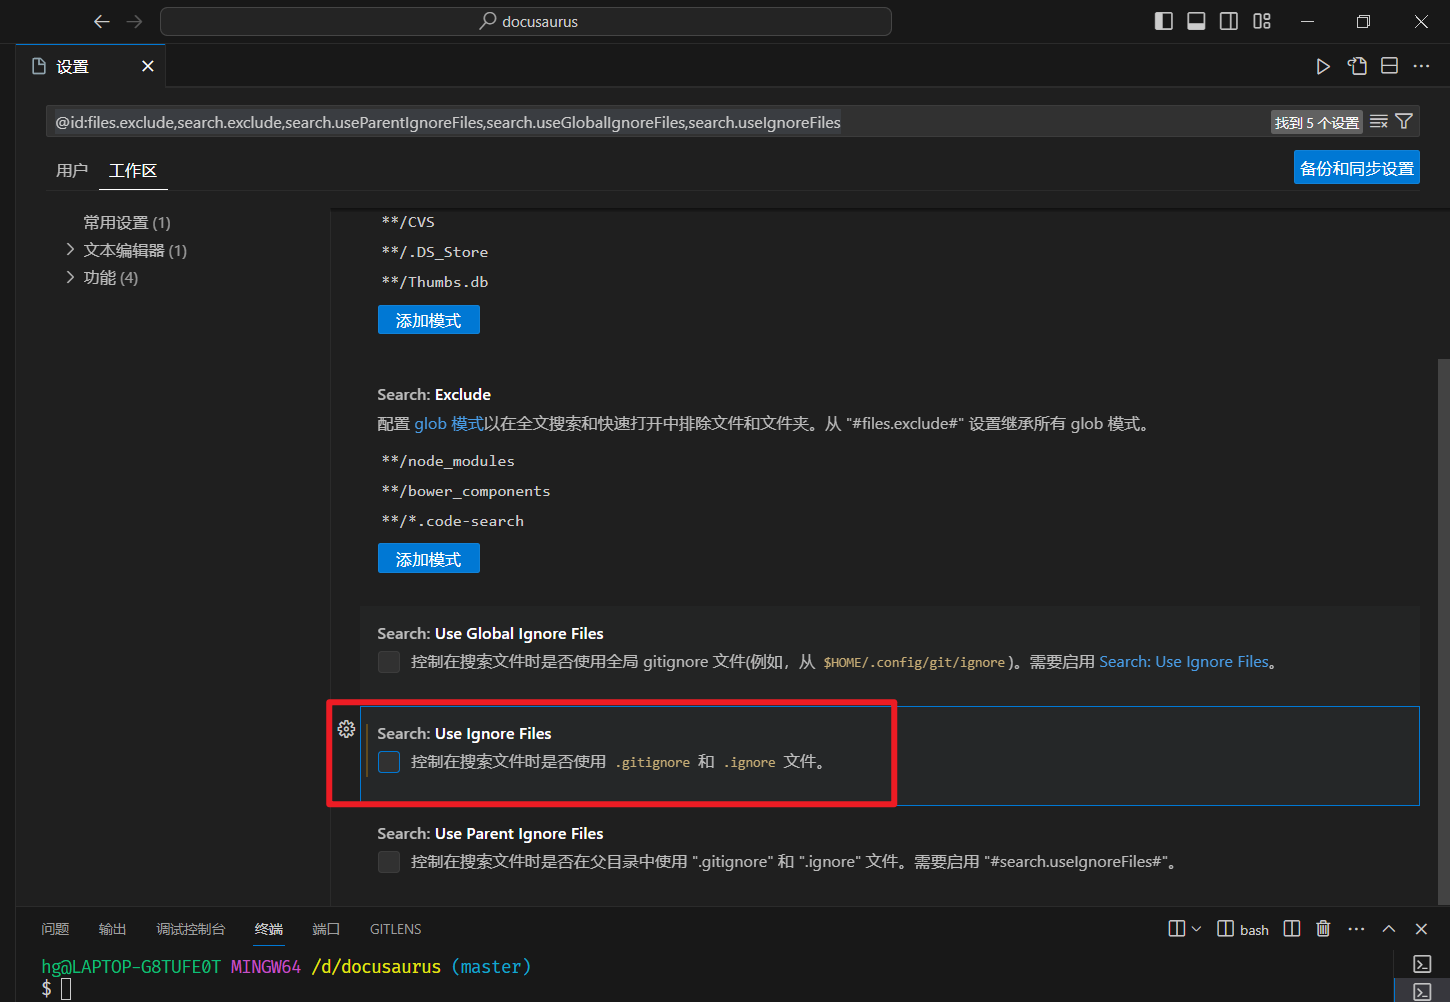Click the Search: Exclude setting title
The height and width of the screenshot is (1002, 1450).
click(434, 394)
